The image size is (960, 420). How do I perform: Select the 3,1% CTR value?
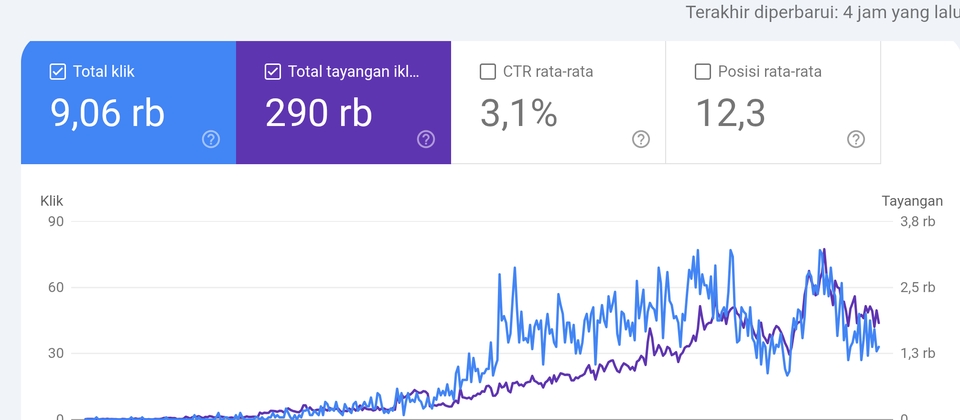519,113
